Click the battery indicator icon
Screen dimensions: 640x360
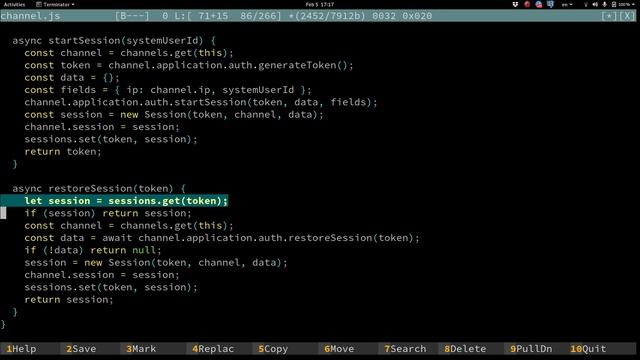613,4
